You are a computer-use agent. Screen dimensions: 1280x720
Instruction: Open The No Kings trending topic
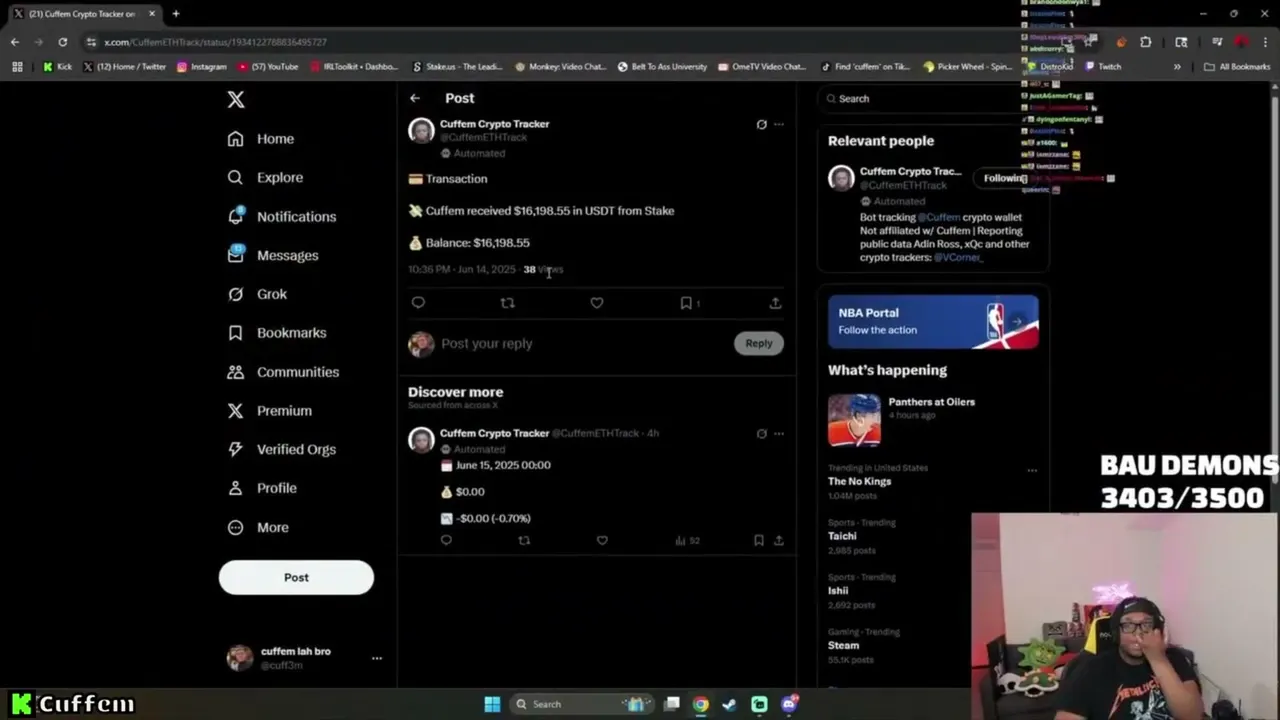(859, 481)
